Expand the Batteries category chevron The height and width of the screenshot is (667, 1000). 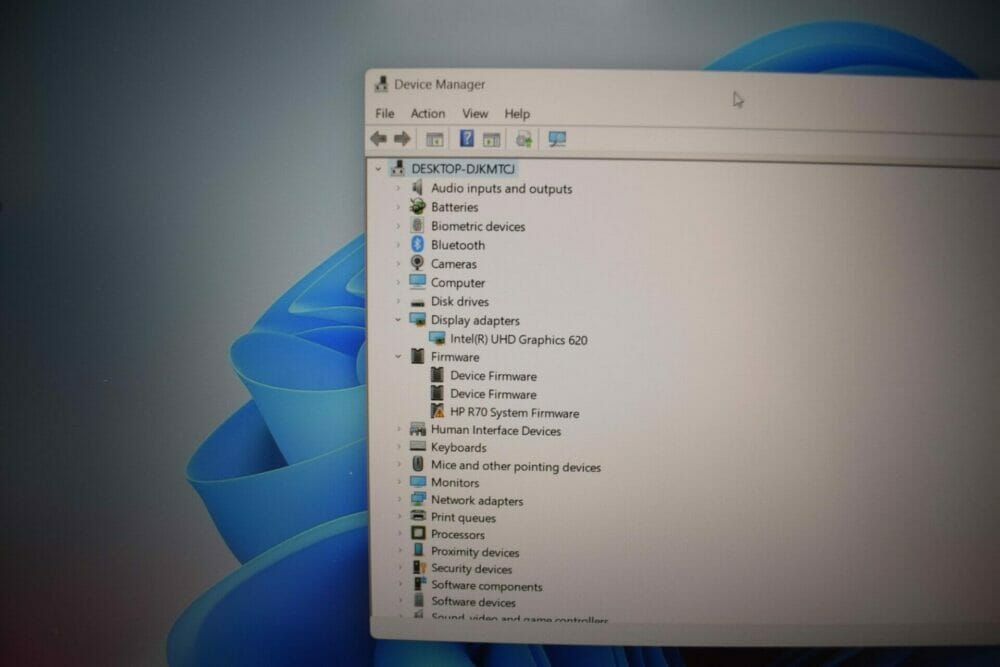(x=397, y=207)
